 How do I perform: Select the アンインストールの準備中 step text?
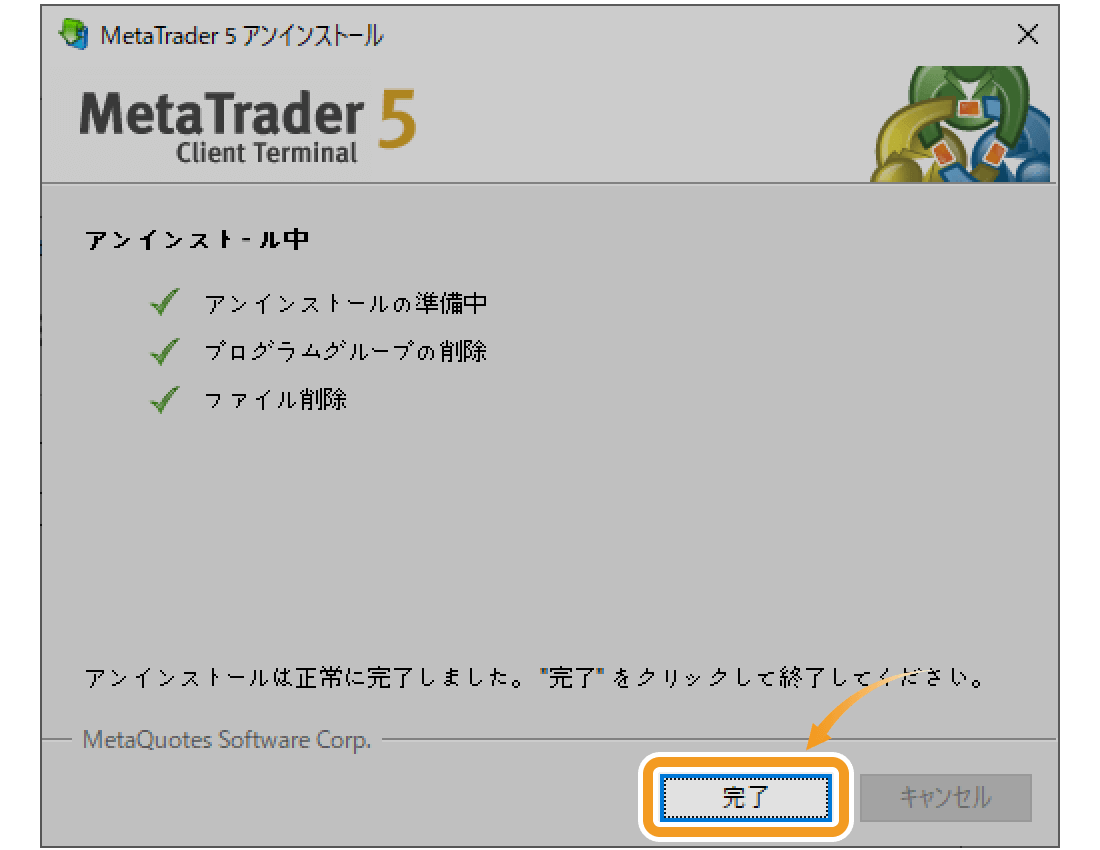pos(346,303)
